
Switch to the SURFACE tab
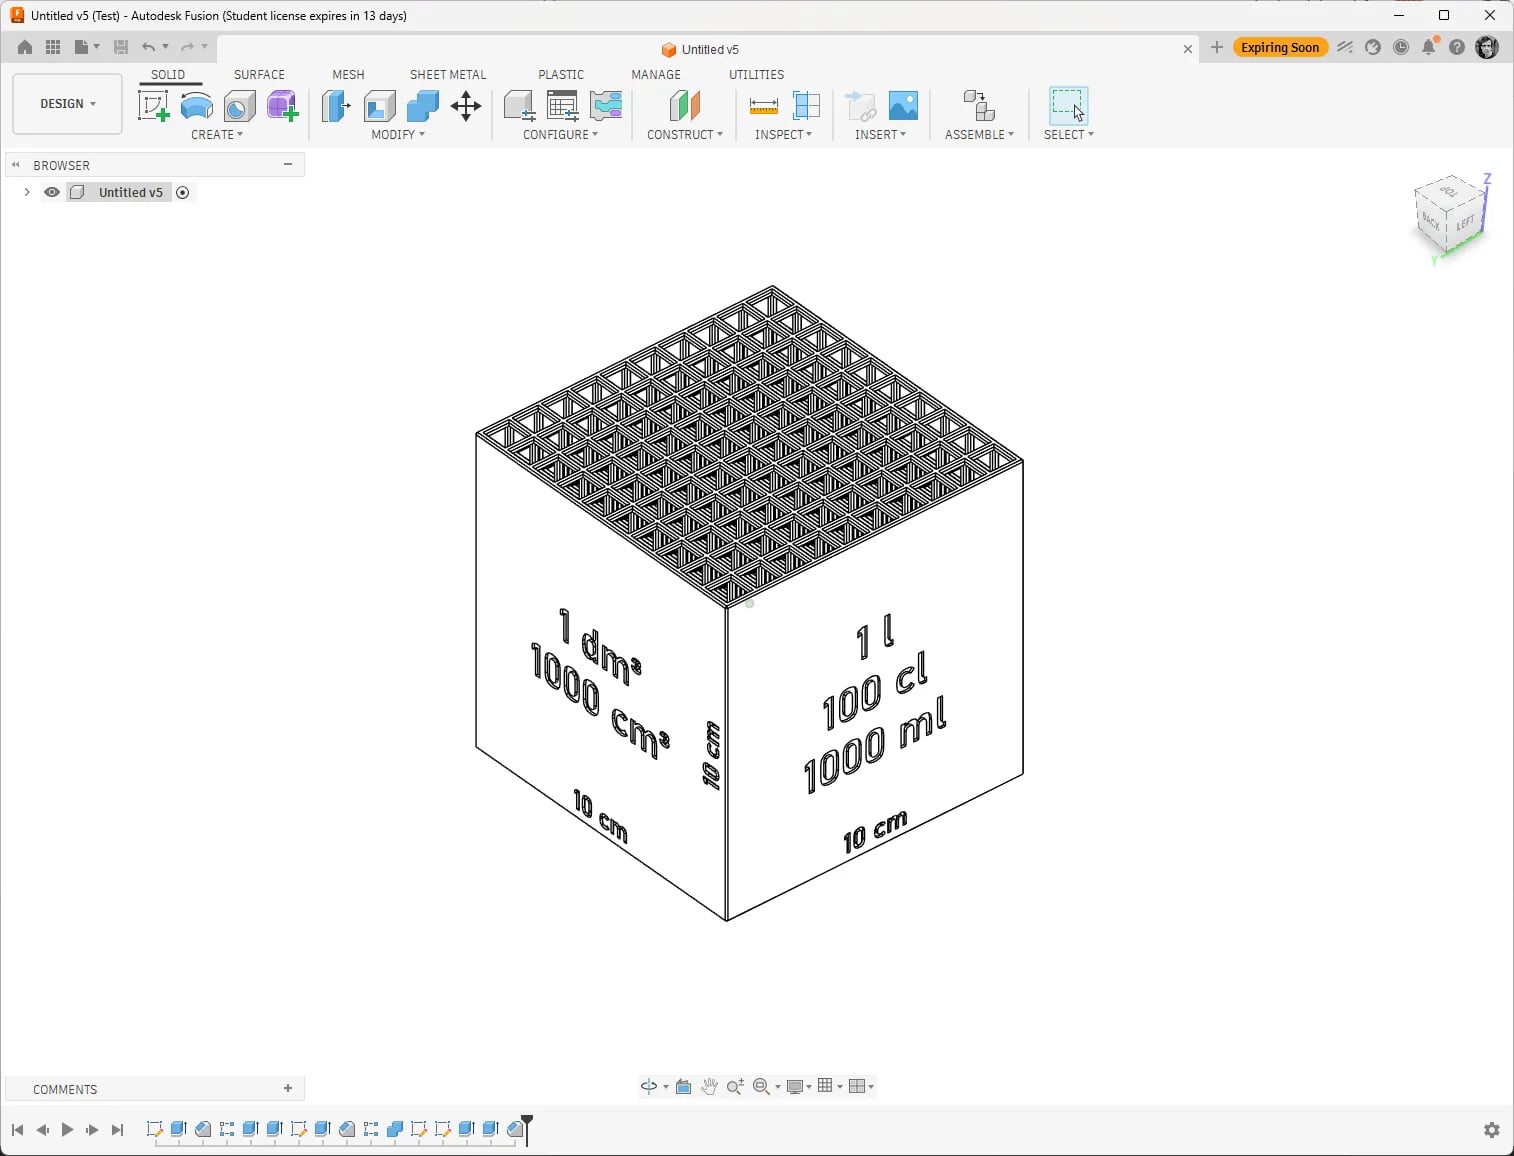[x=259, y=75]
